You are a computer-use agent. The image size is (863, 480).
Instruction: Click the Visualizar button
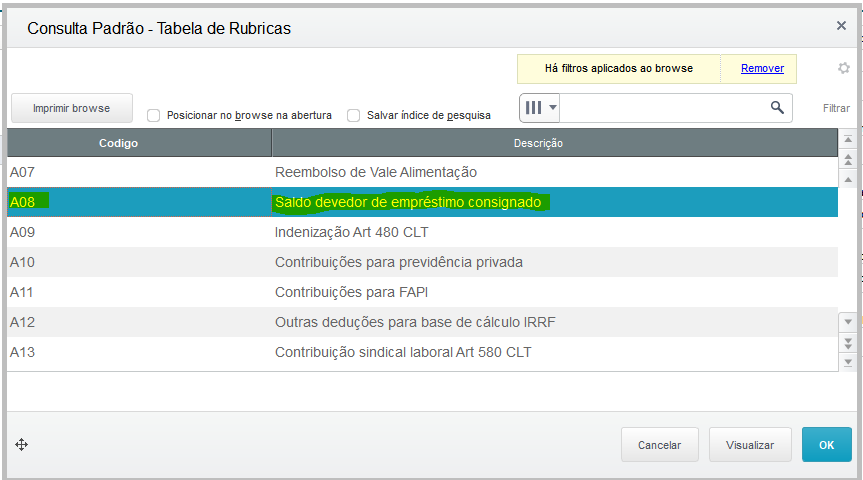[x=750, y=445]
